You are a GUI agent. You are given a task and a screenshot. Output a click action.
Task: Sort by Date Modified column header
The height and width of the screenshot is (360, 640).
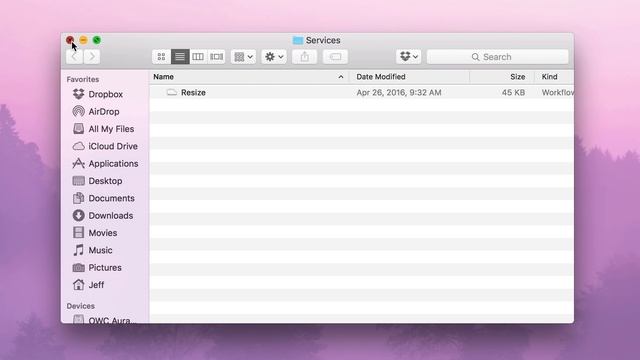(x=409, y=77)
